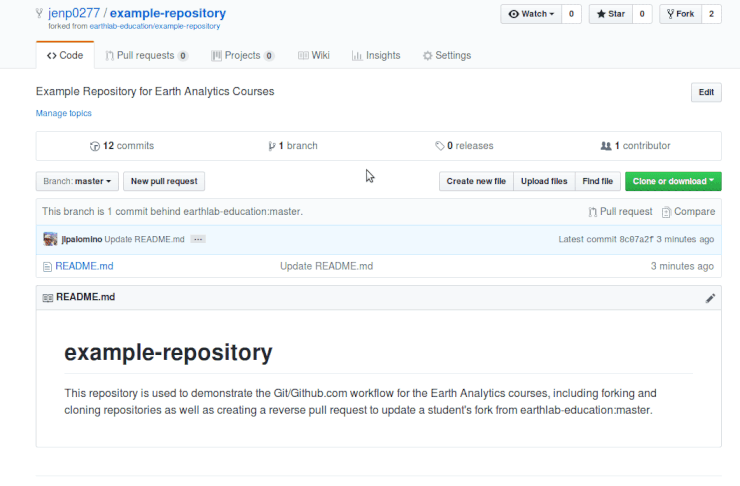Image resolution: width=740 pixels, height=486 pixels.
Task: Open the Projects tab
Action: click(243, 55)
